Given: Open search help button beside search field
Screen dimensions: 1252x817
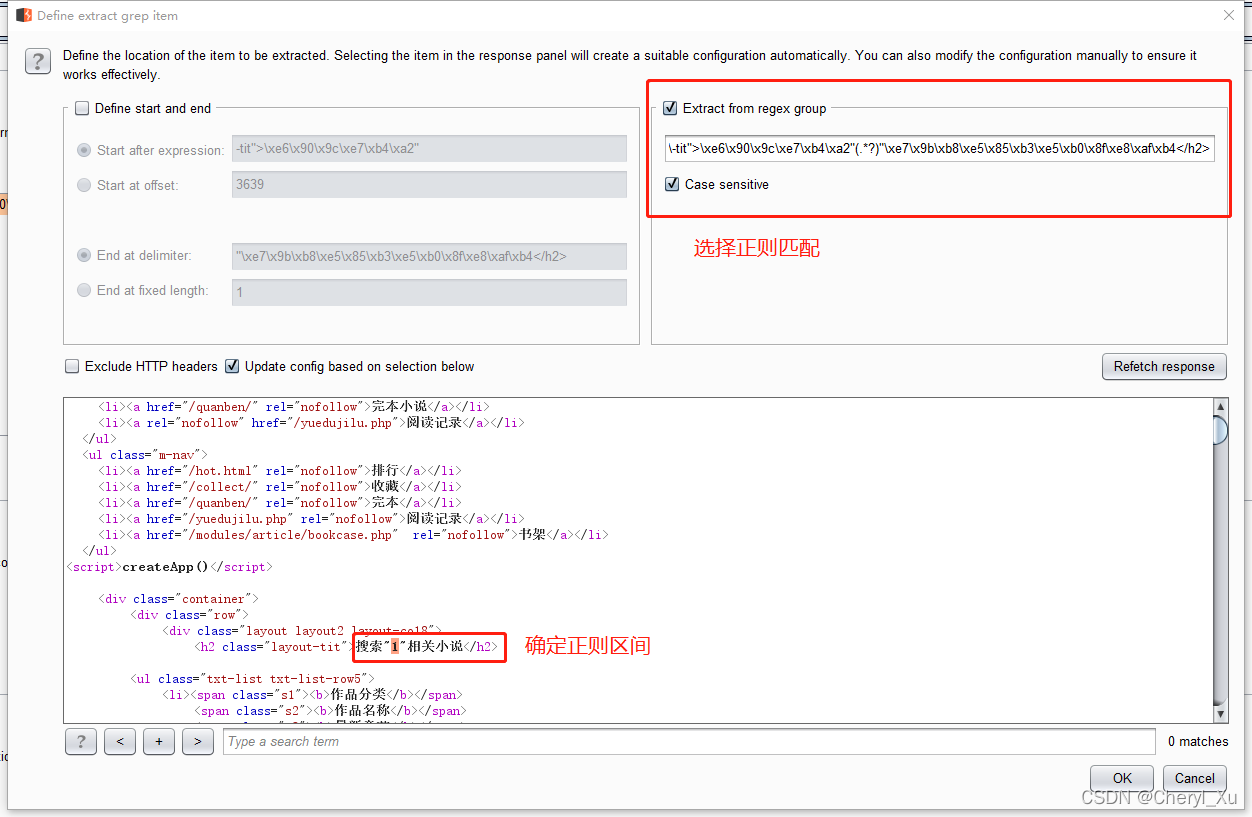Looking at the screenshot, I should [x=80, y=742].
